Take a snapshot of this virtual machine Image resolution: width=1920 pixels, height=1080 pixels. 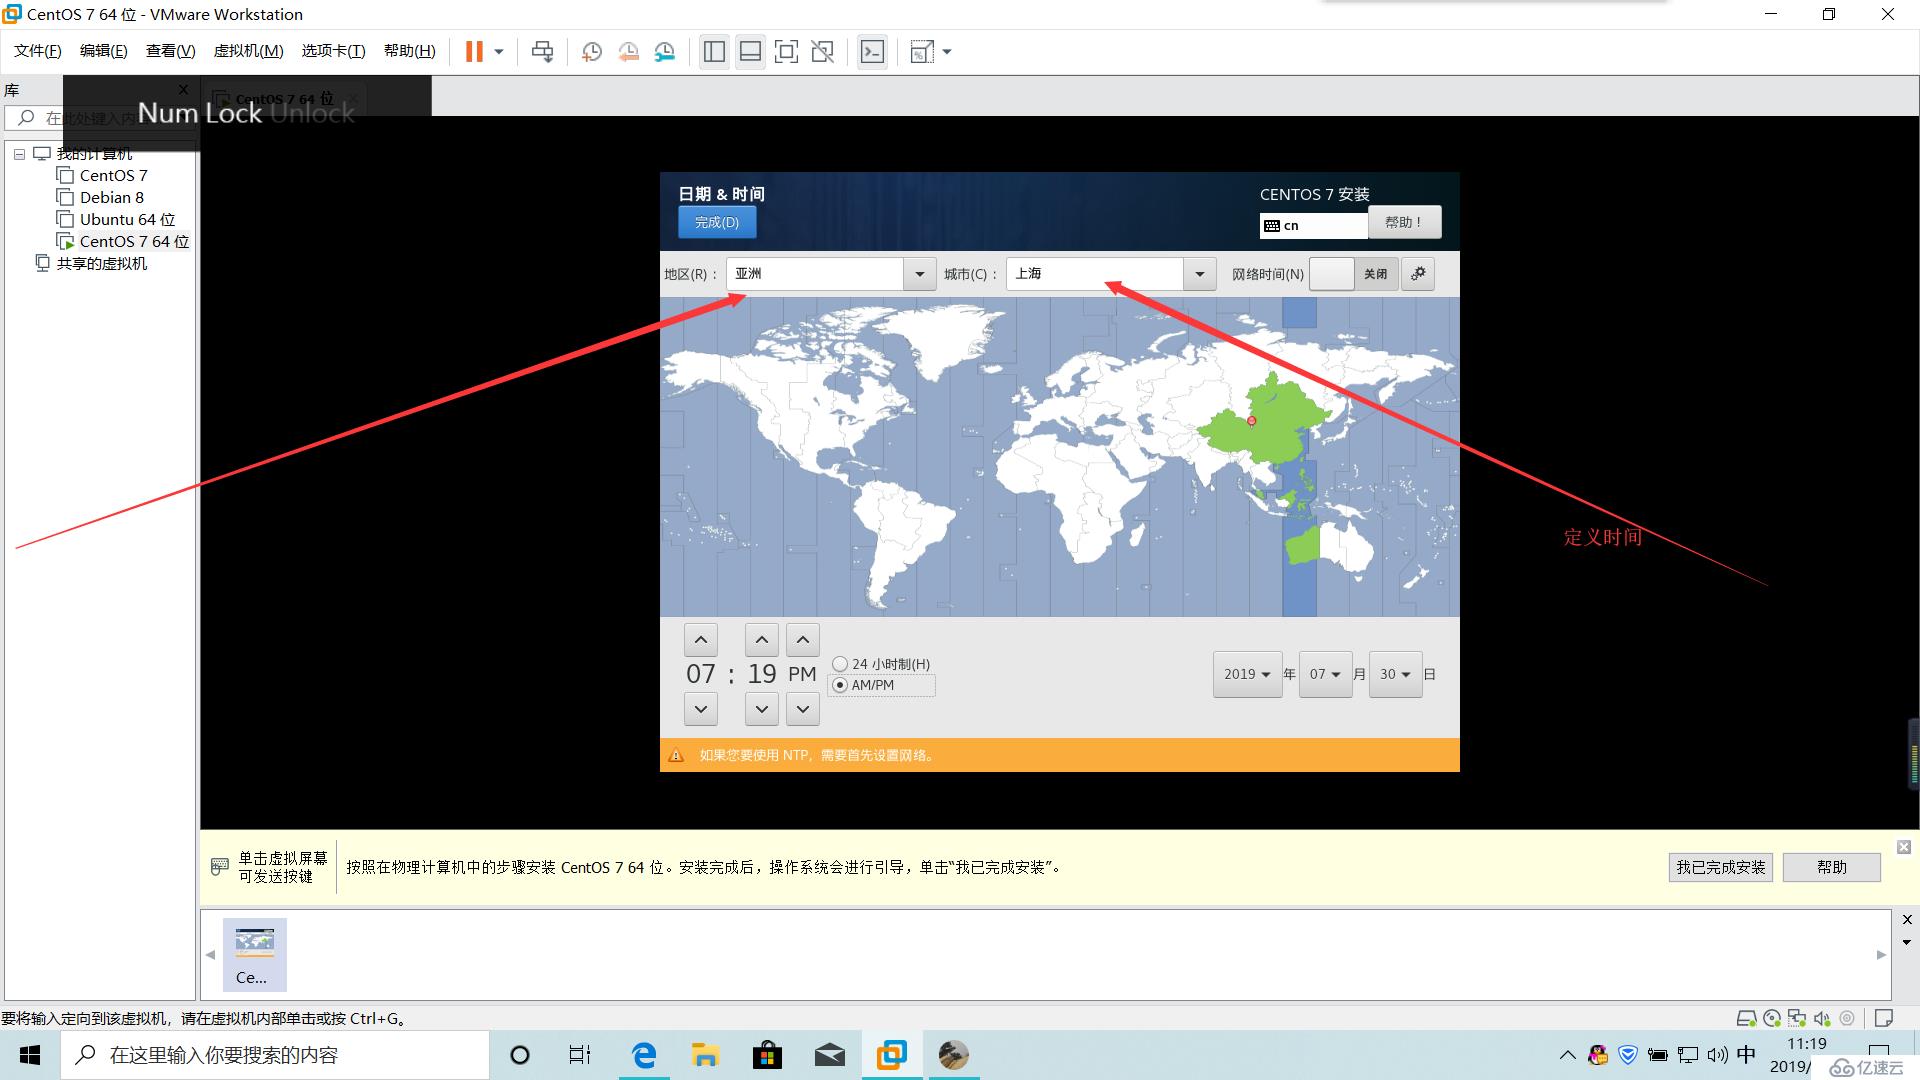(591, 52)
